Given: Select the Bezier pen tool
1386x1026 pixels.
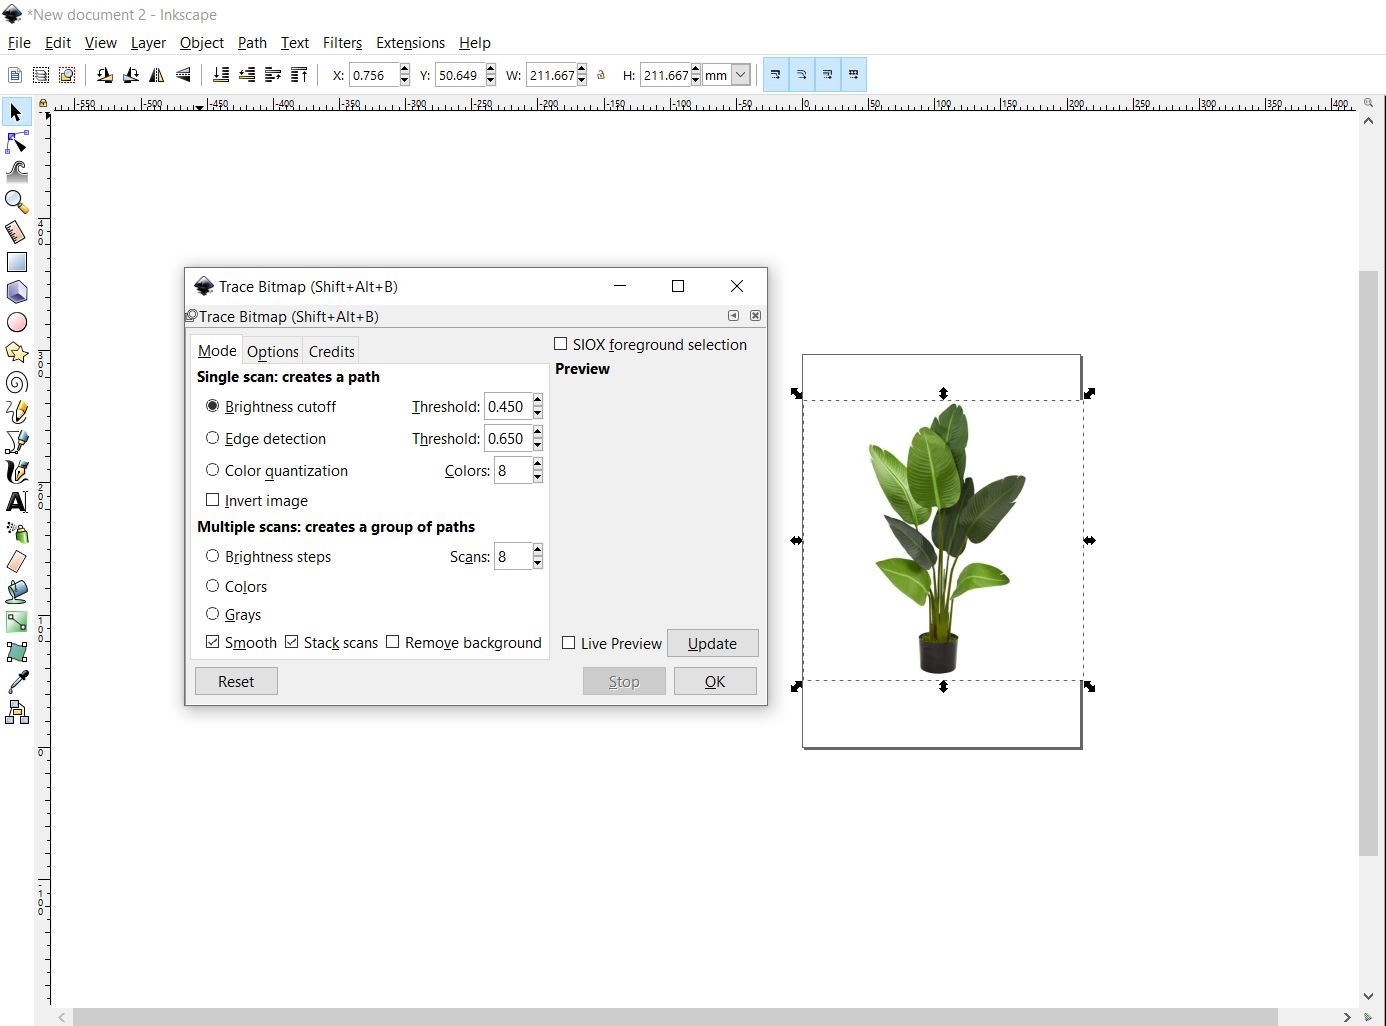Looking at the screenshot, I should 16,442.
